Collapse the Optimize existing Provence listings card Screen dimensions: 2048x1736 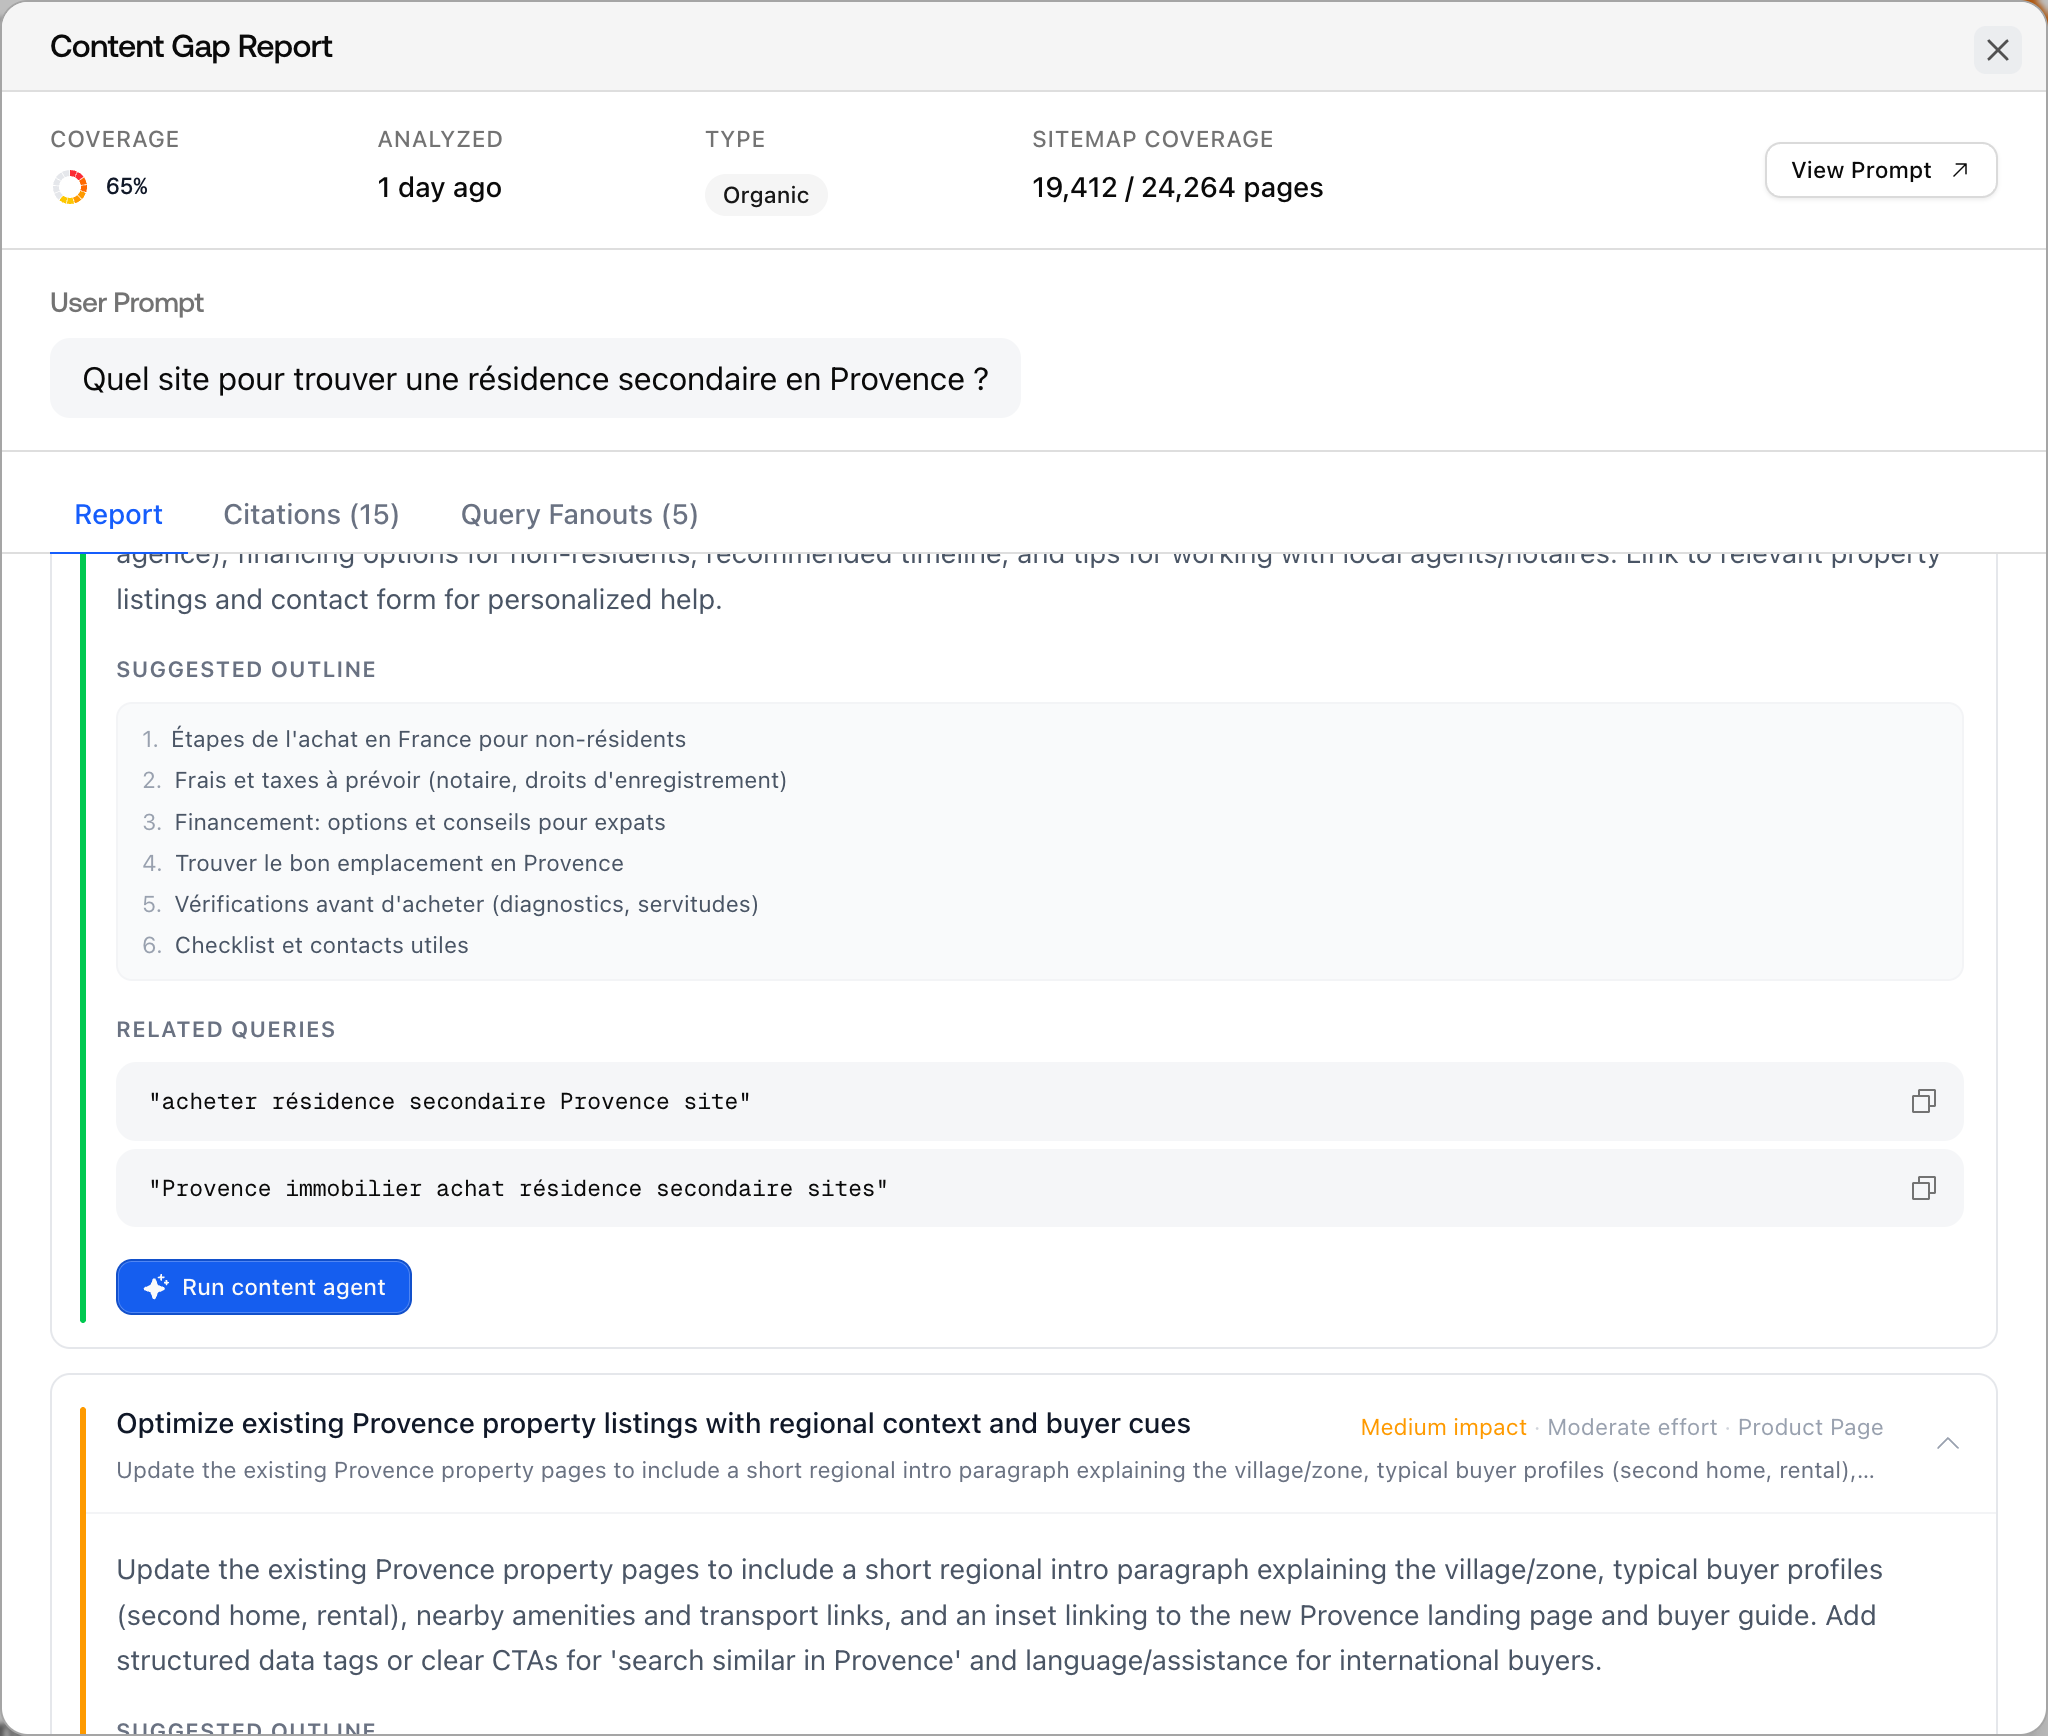point(1947,1443)
